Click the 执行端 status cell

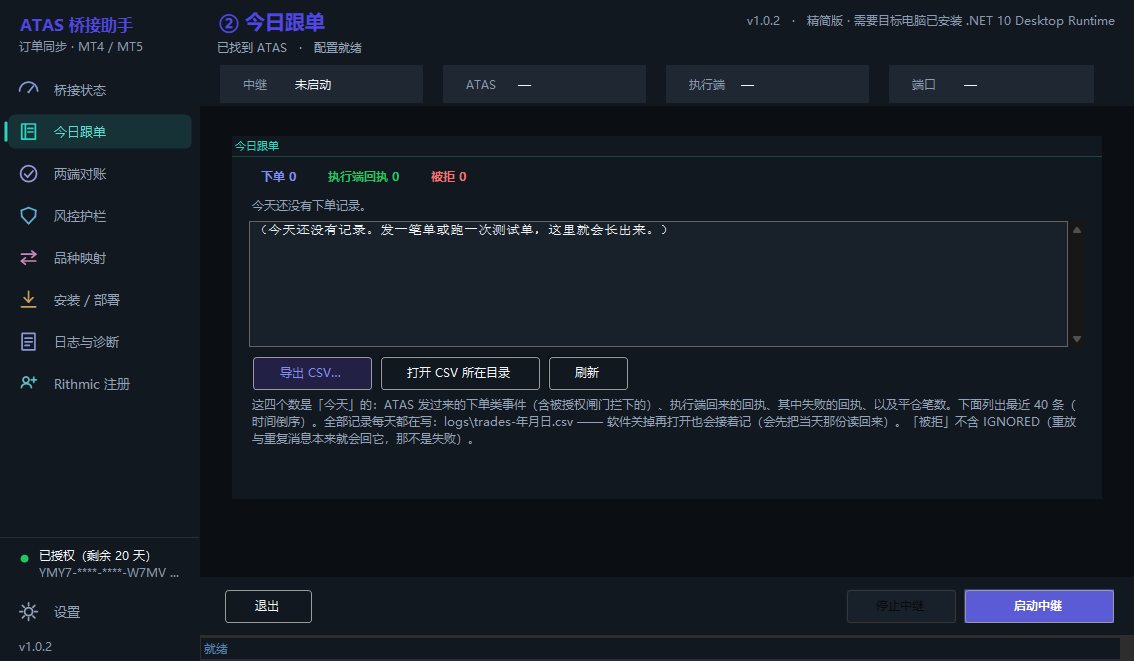point(767,85)
